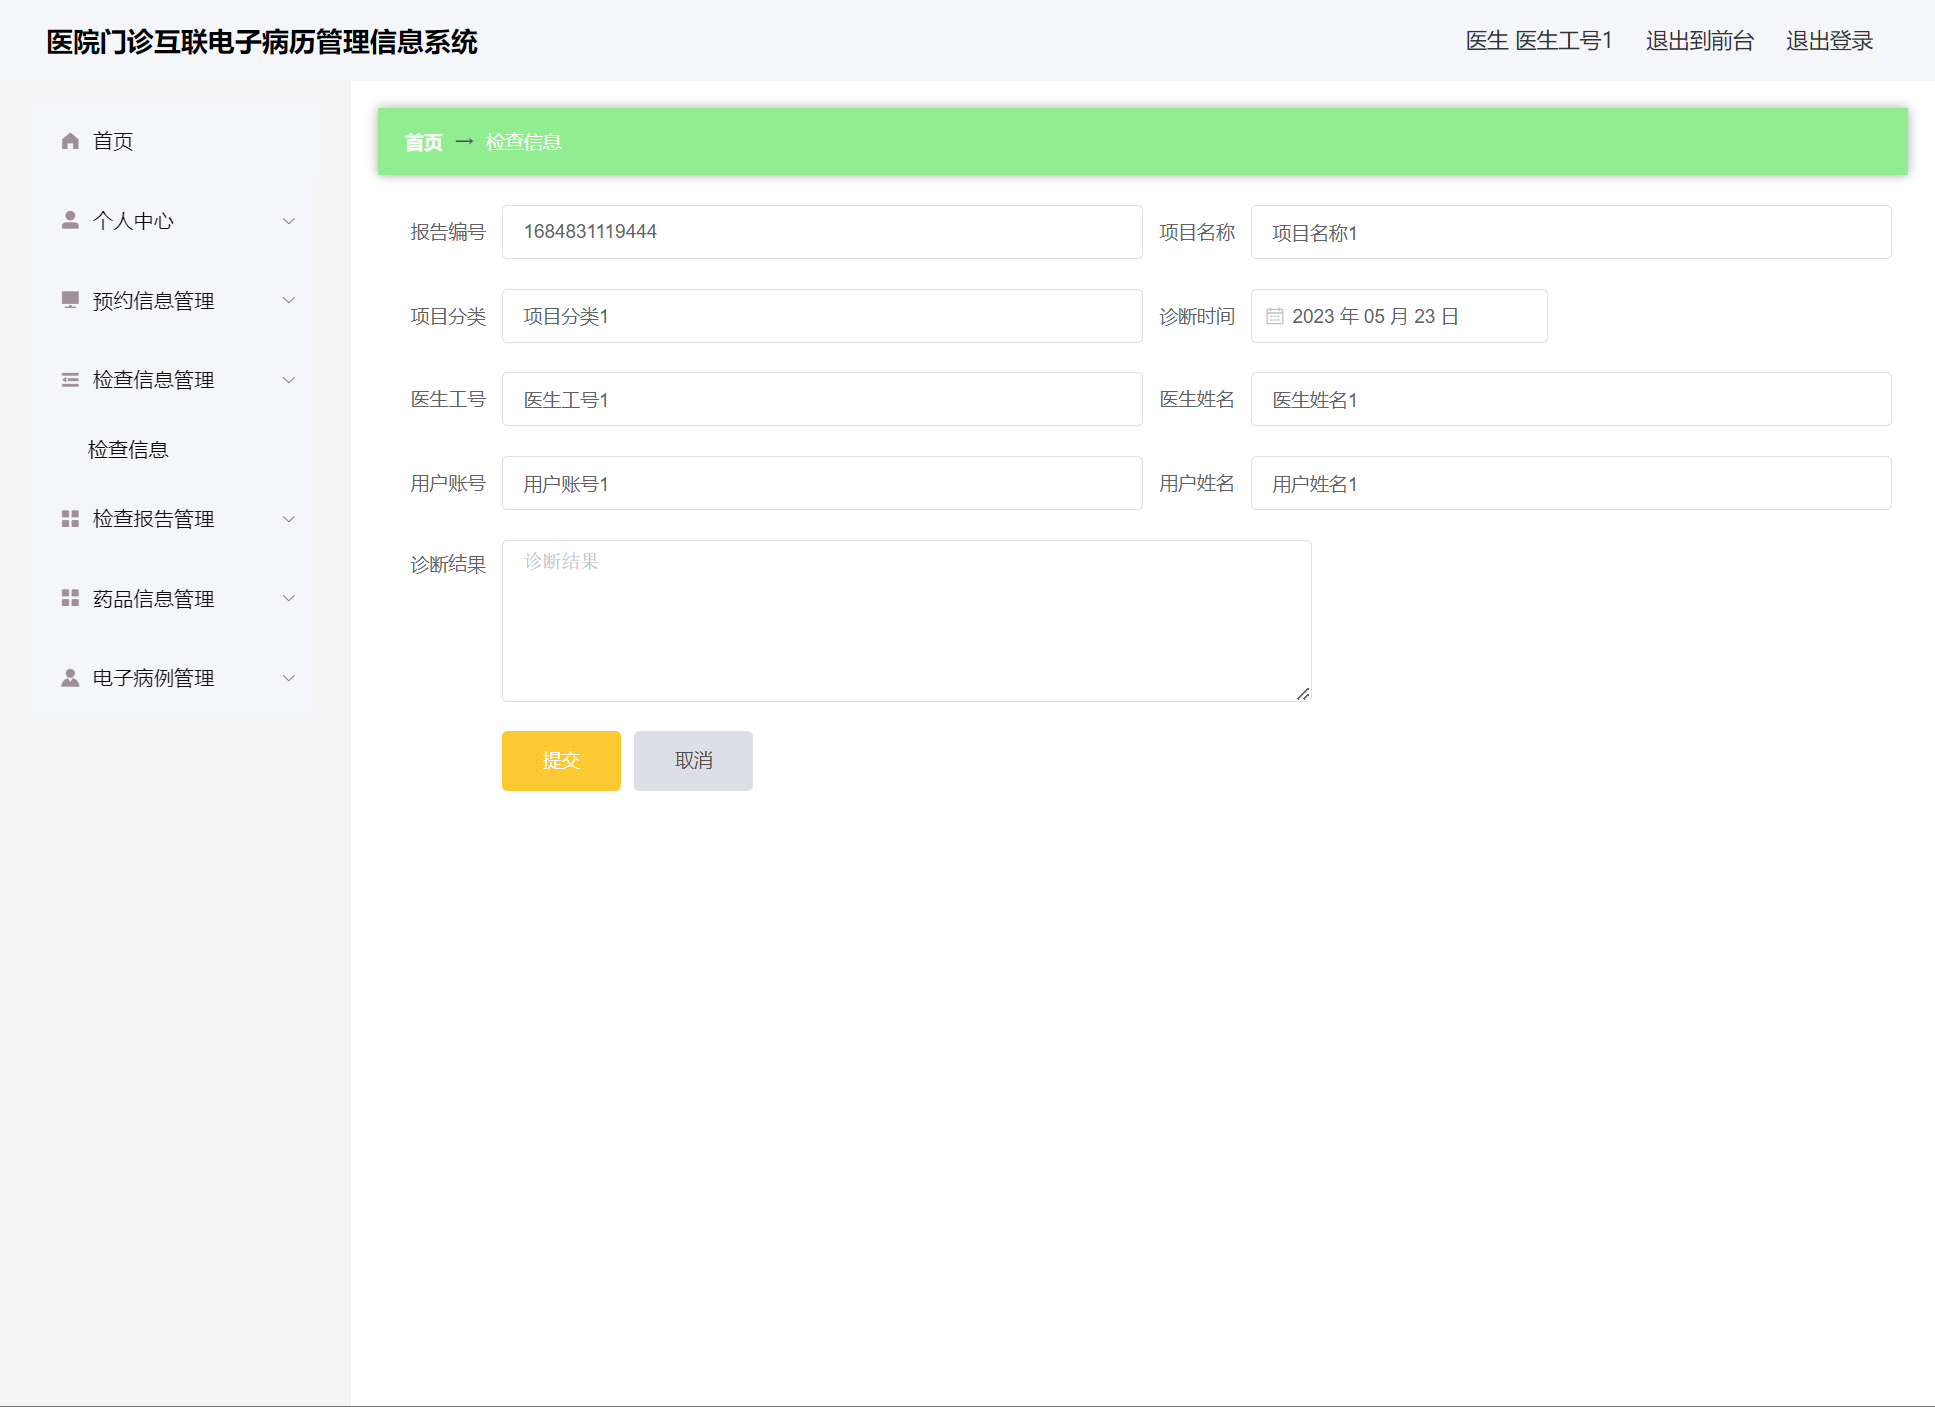Screen dimensions: 1935x1407
Task: Expand the 电子病例管理 chevron
Action: click(x=289, y=678)
